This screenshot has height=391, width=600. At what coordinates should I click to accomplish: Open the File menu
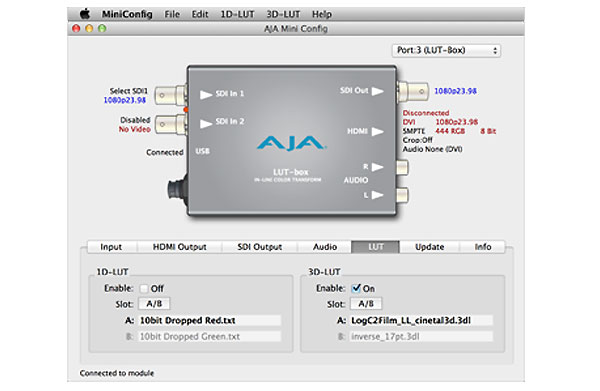pos(172,15)
